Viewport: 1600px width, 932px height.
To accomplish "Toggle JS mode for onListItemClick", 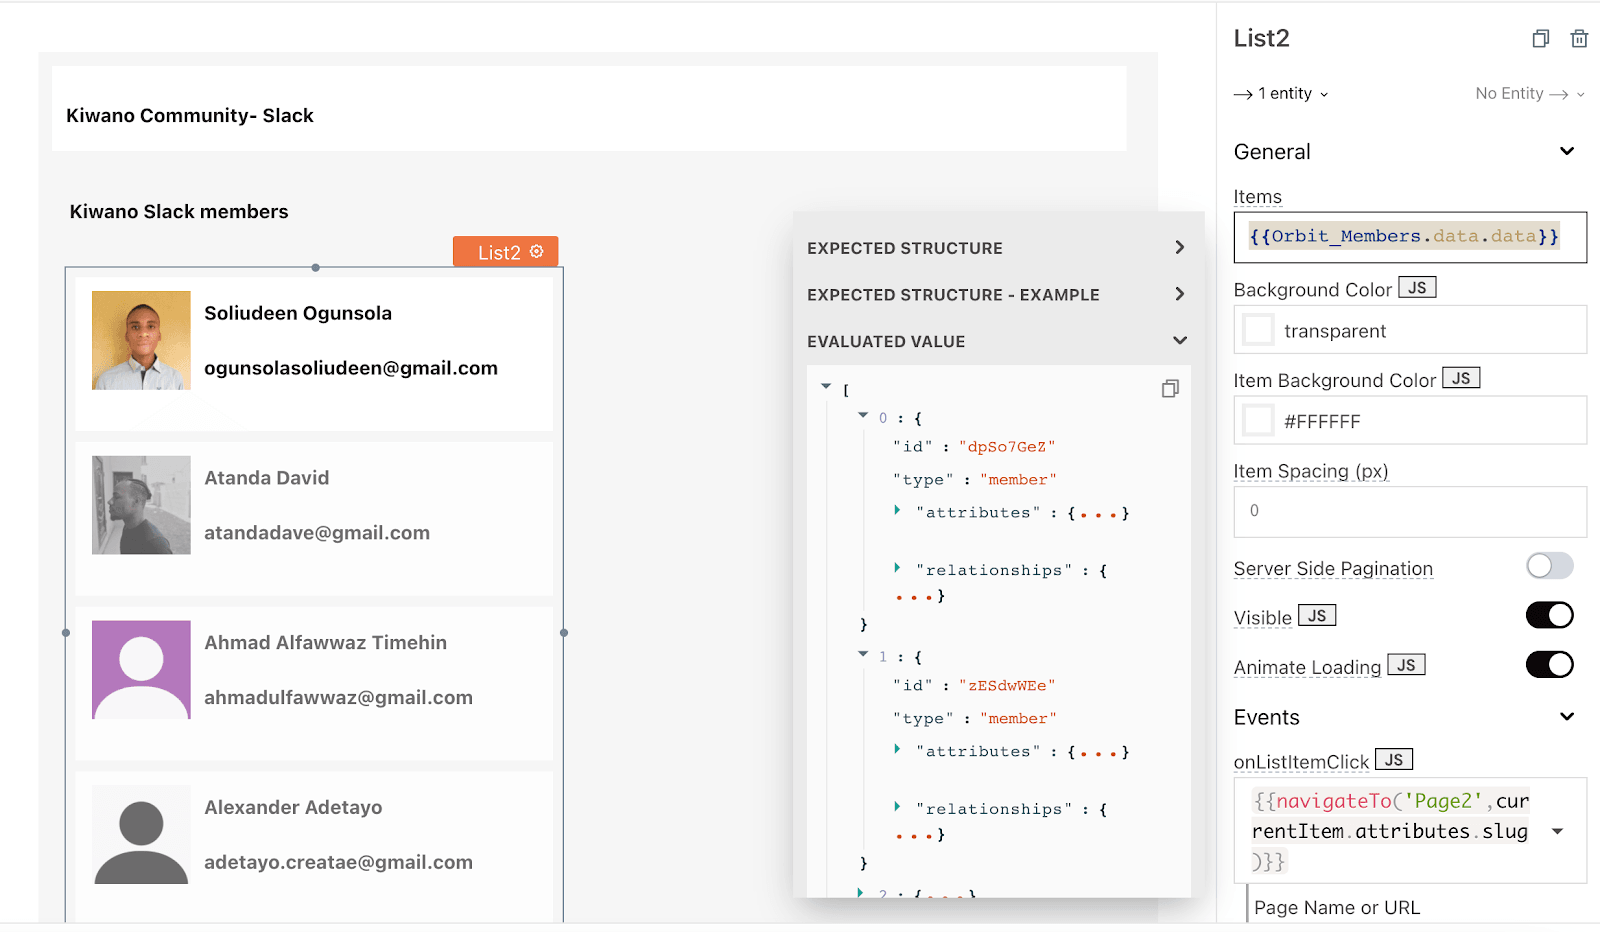I will pos(1393,760).
